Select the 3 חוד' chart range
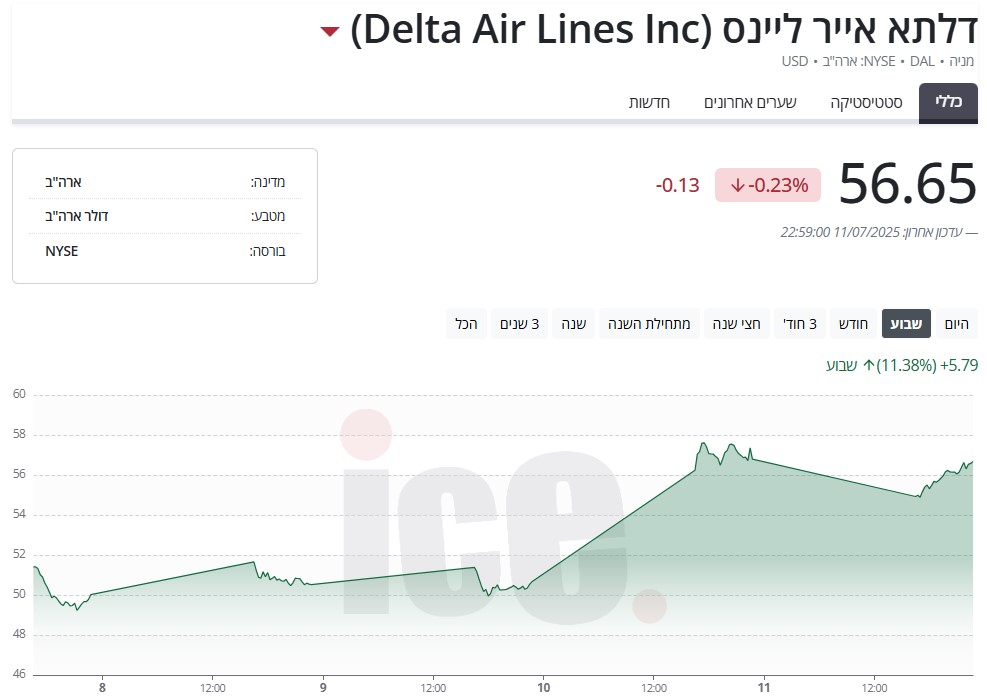The width and height of the screenshot is (987, 698). coord(799,324)
